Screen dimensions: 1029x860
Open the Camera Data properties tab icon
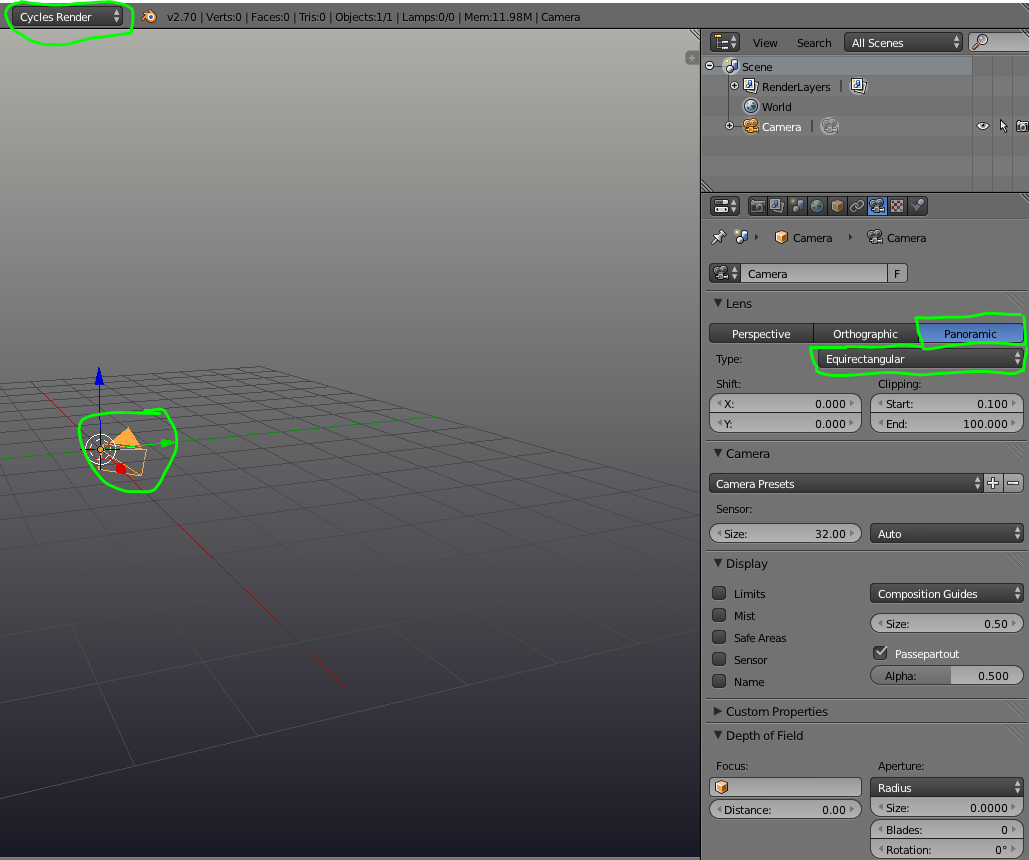[877, 206]
